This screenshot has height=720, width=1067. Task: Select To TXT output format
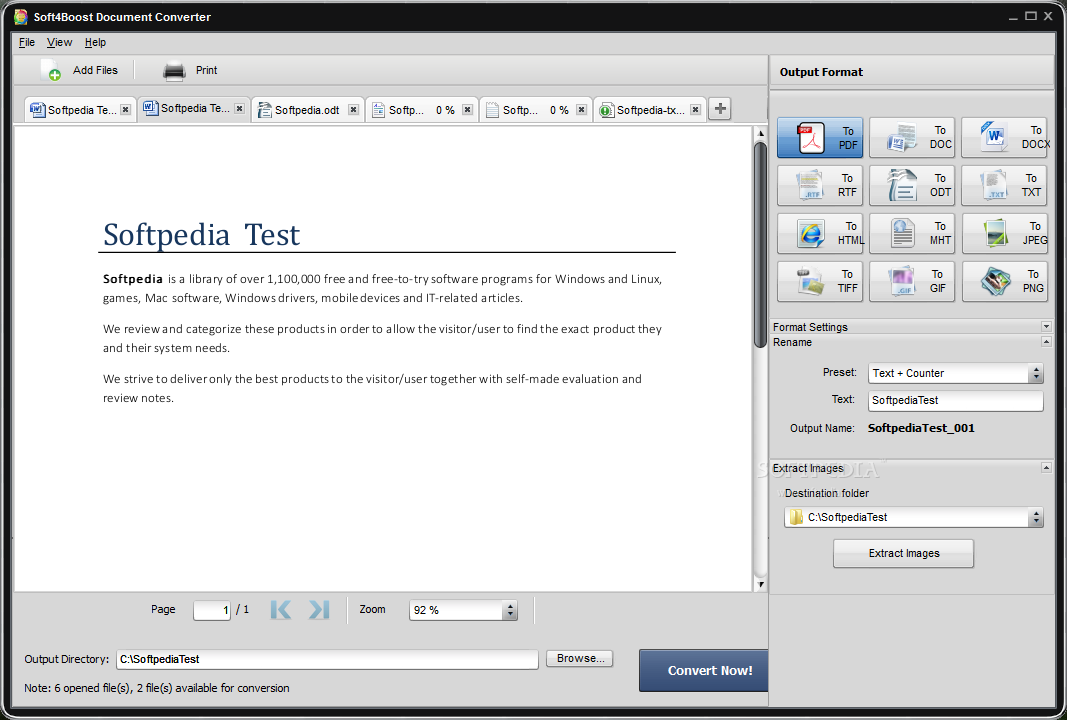pyautogui.click(x=1004, y=185)
